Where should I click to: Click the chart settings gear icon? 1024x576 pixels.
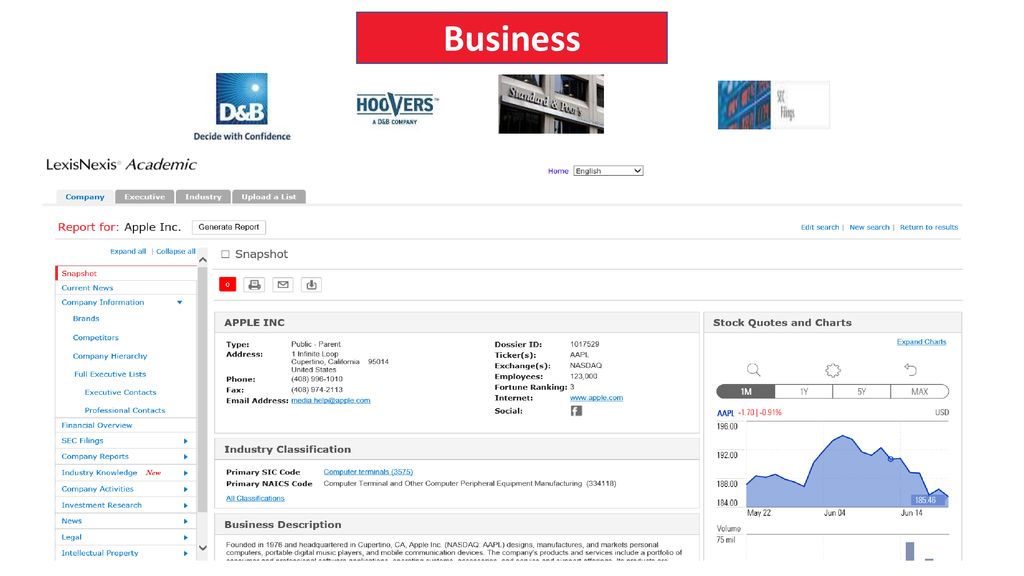coord(833,370)
